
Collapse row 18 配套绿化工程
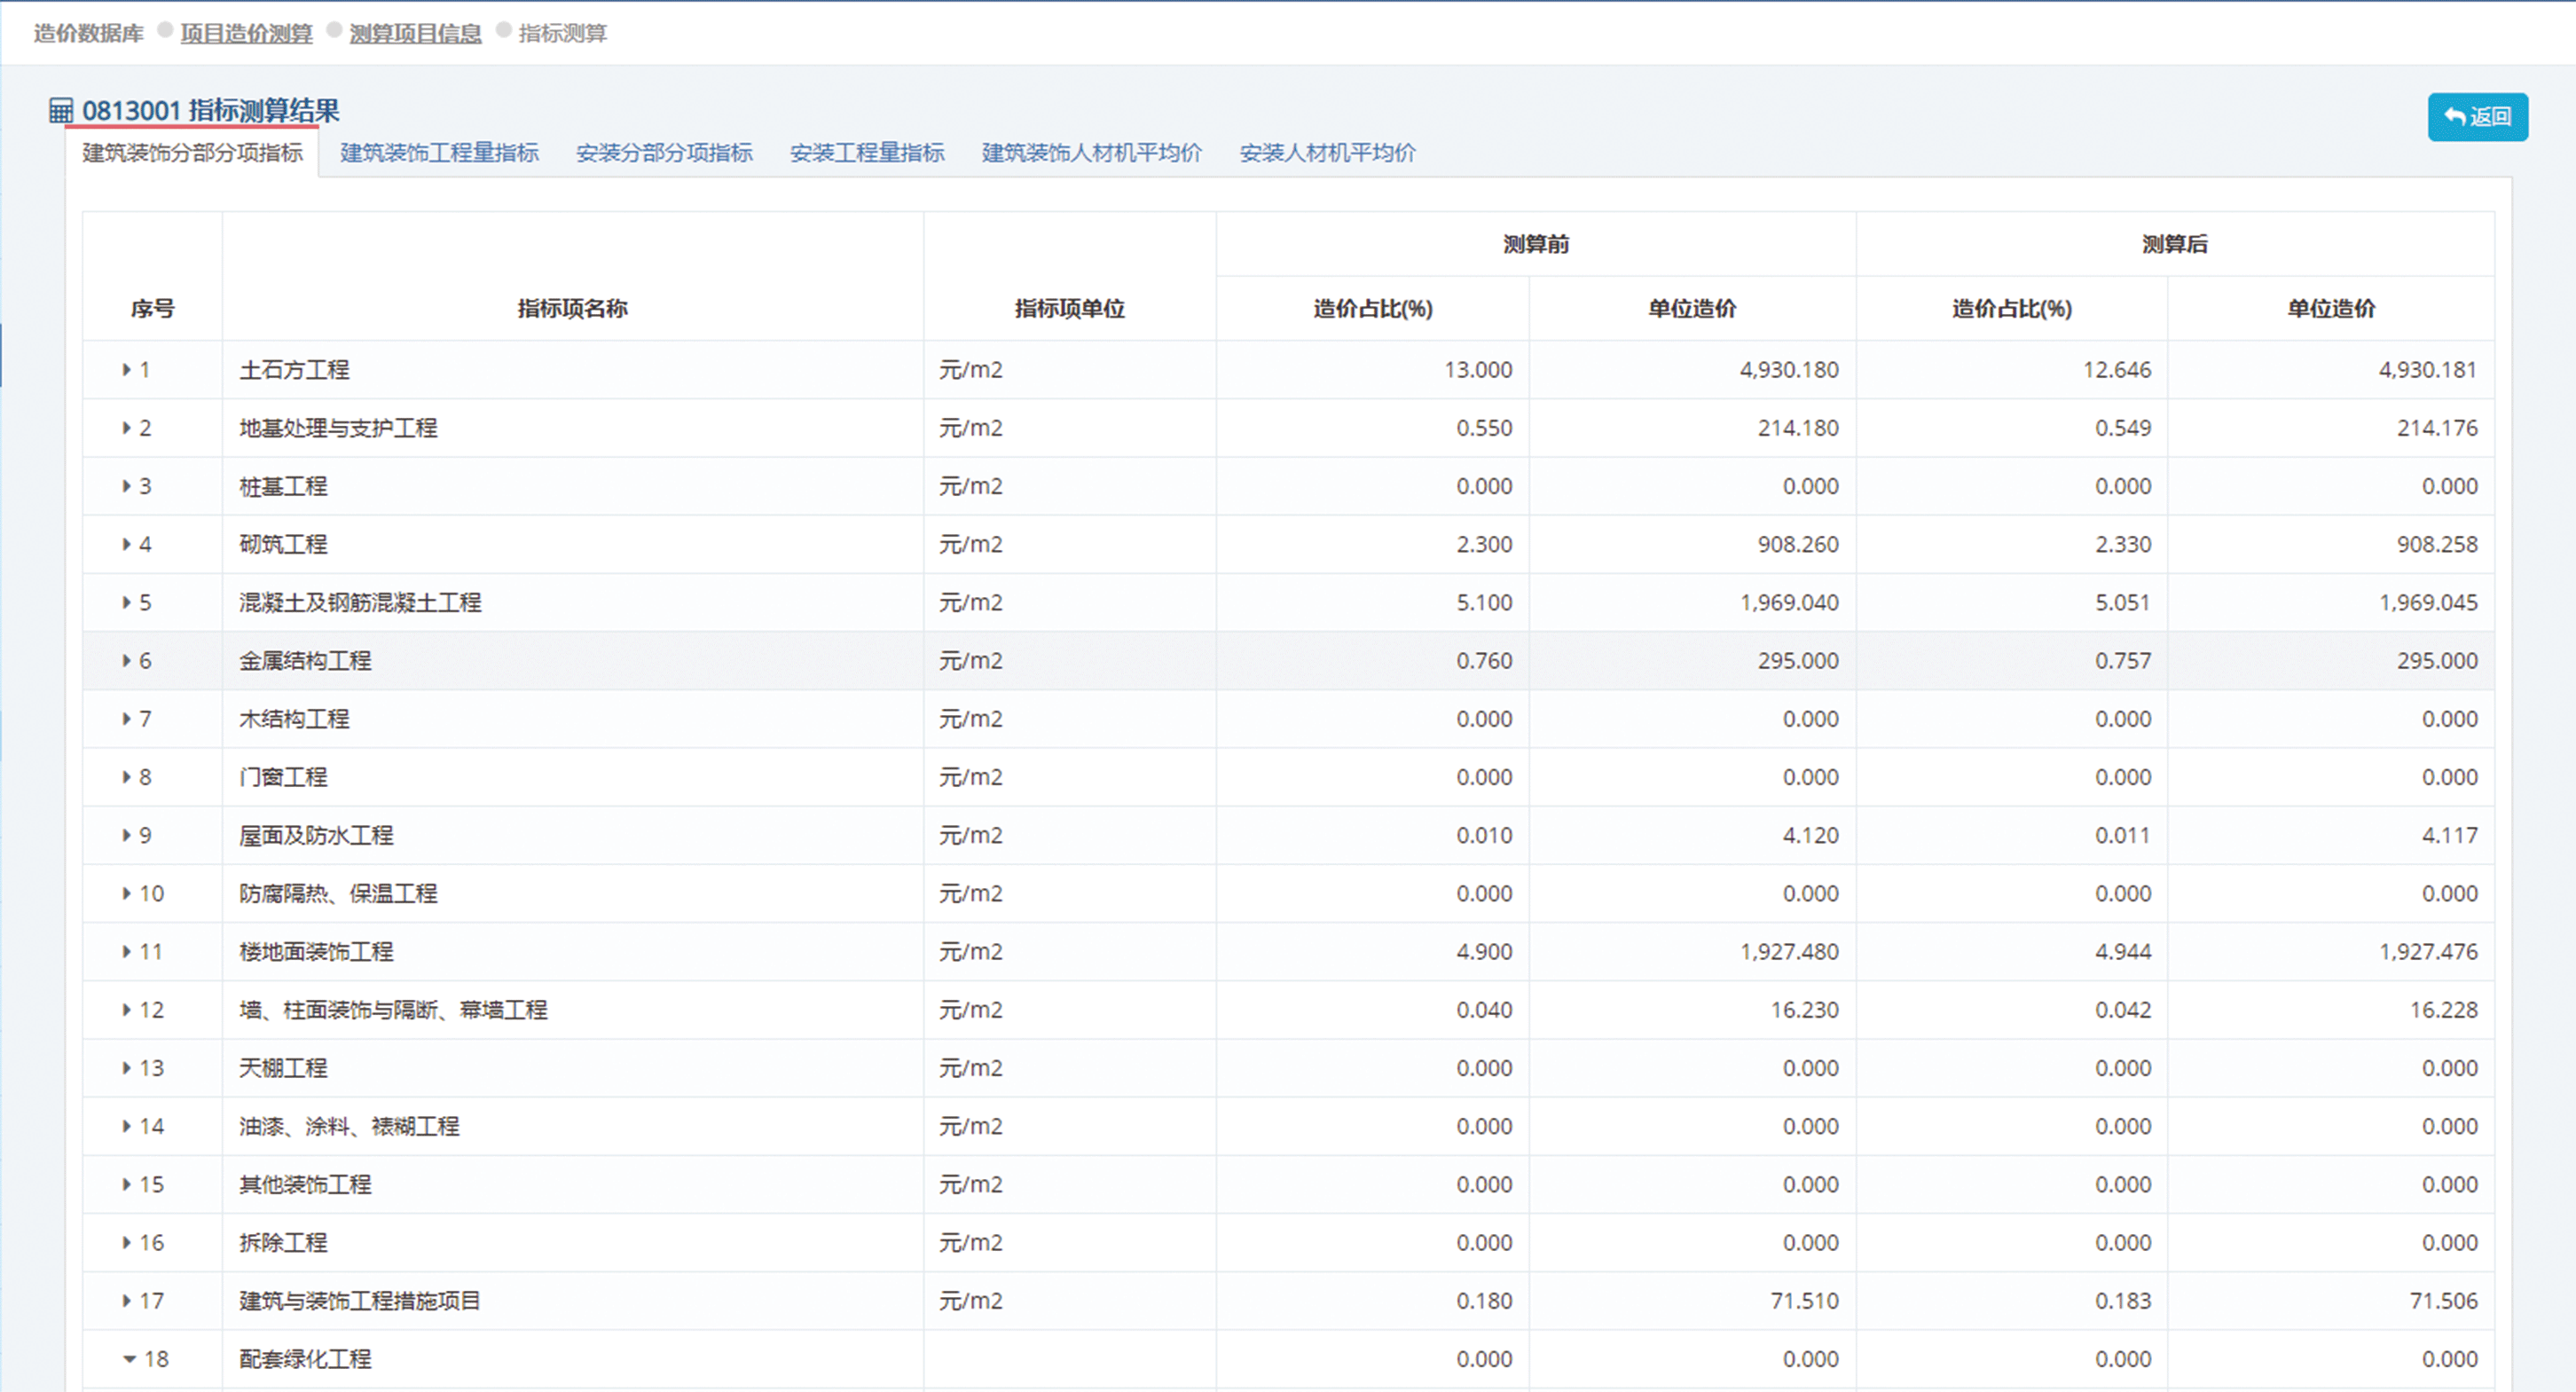[129, 1359]
